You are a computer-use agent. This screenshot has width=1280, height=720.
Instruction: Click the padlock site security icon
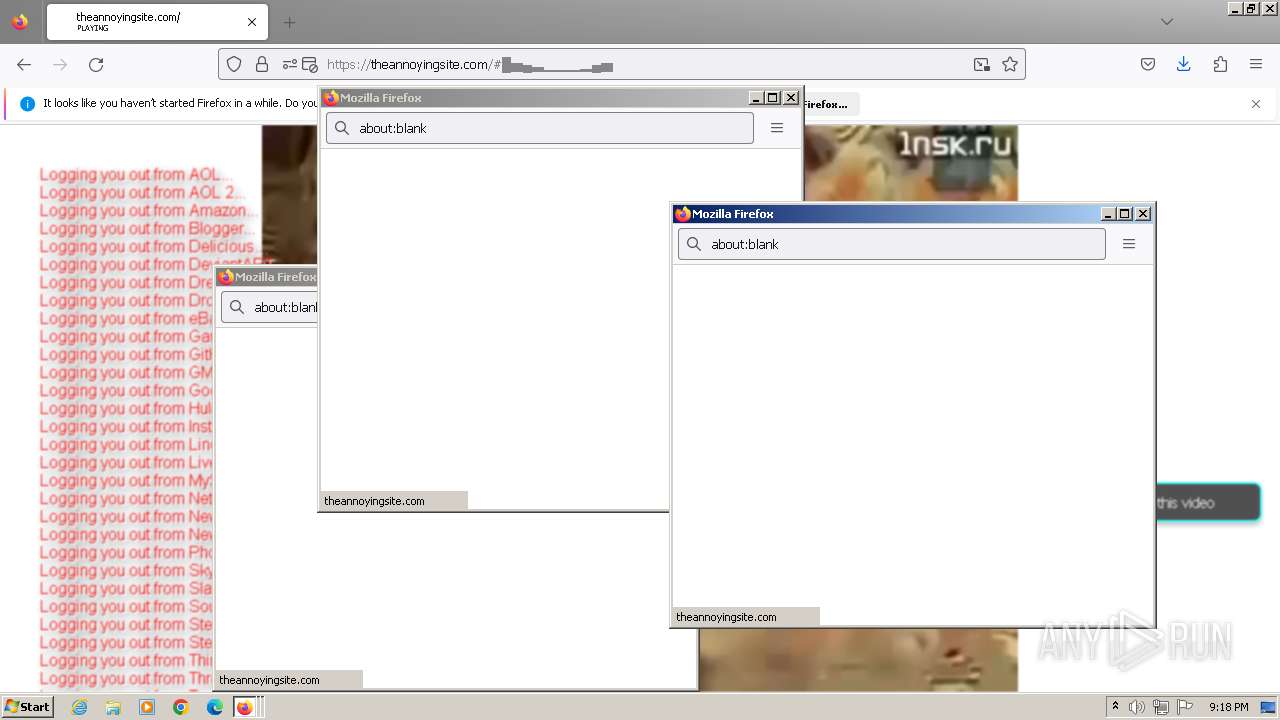262,64
